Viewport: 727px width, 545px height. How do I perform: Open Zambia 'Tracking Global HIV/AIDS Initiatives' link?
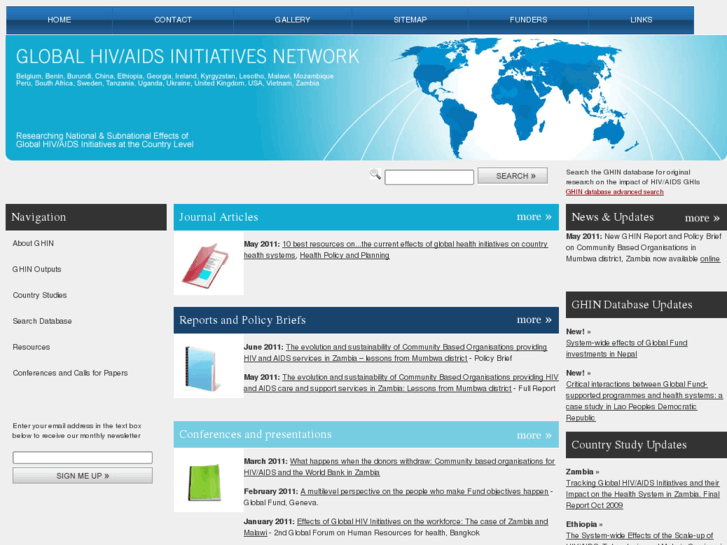[x=643, y=494]
